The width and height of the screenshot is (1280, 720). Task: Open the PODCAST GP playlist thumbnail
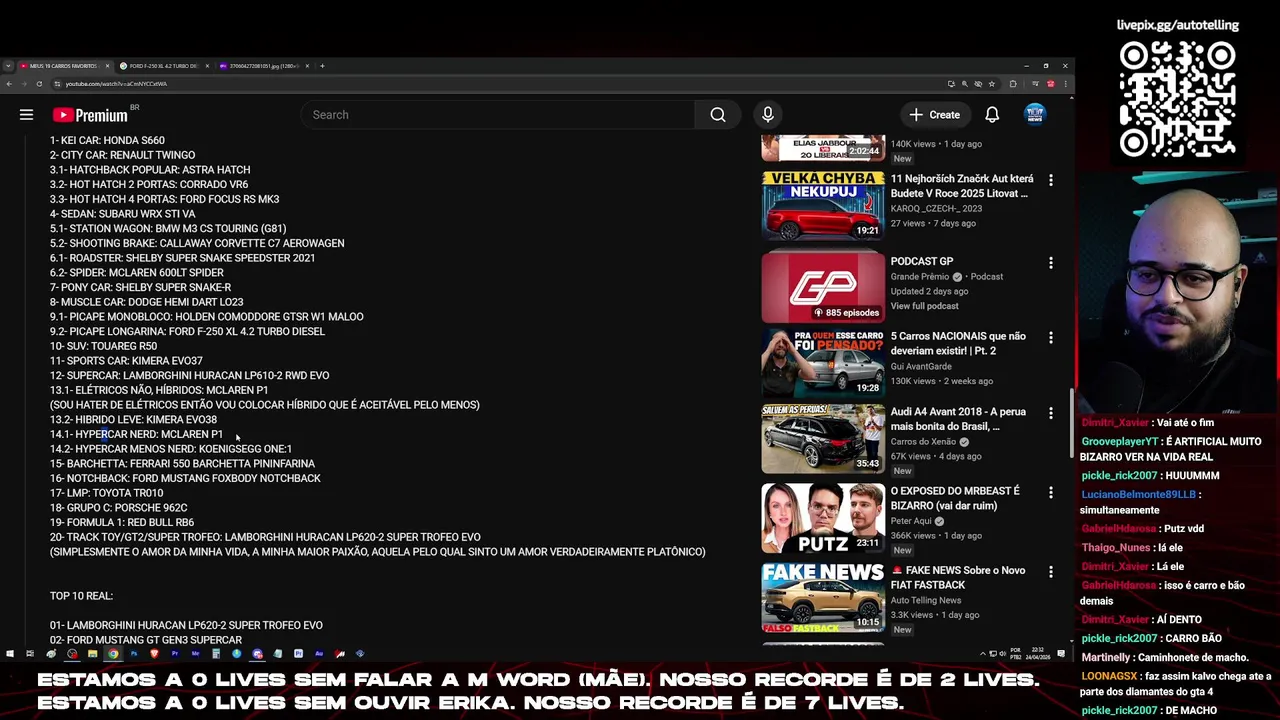[x=822, y=287]
